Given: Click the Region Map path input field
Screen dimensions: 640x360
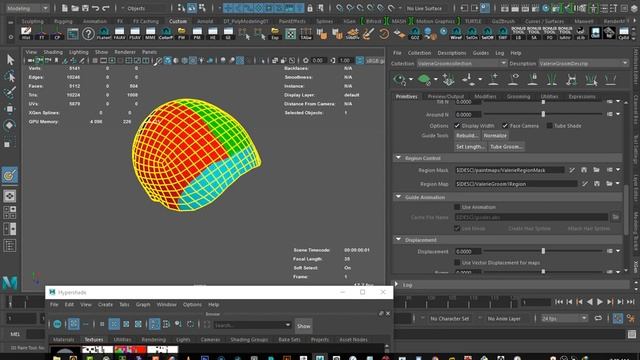Looking at the screenshot, I should 516,184.
